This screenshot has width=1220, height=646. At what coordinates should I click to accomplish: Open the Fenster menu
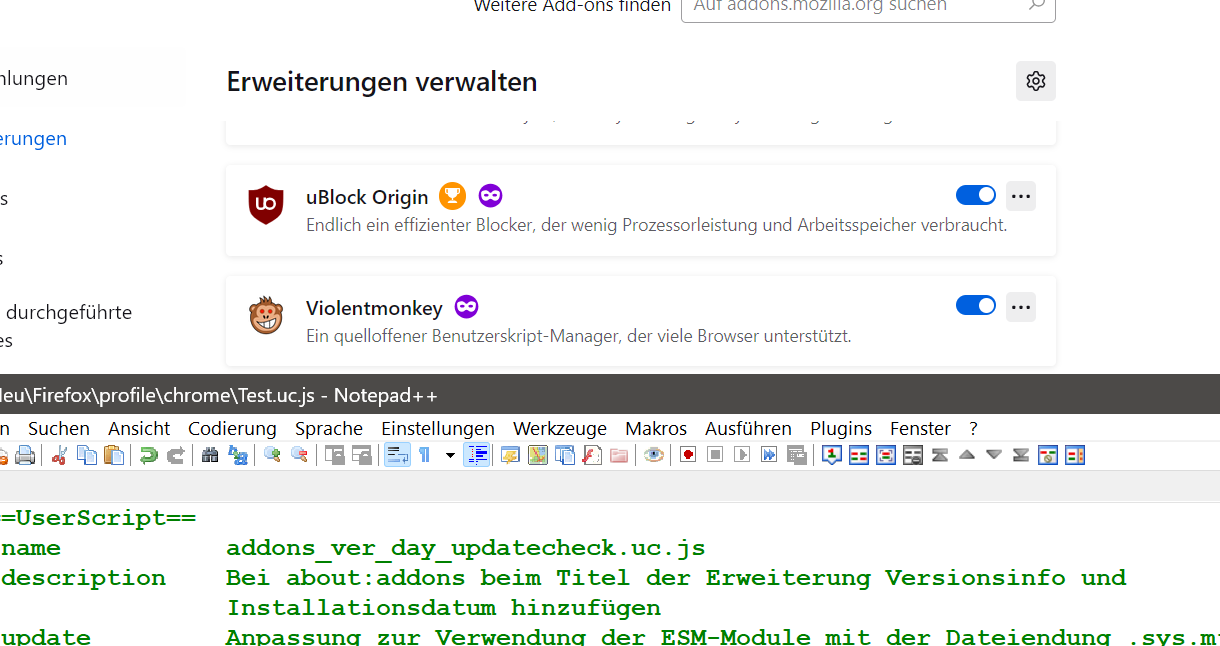point(920,428)
